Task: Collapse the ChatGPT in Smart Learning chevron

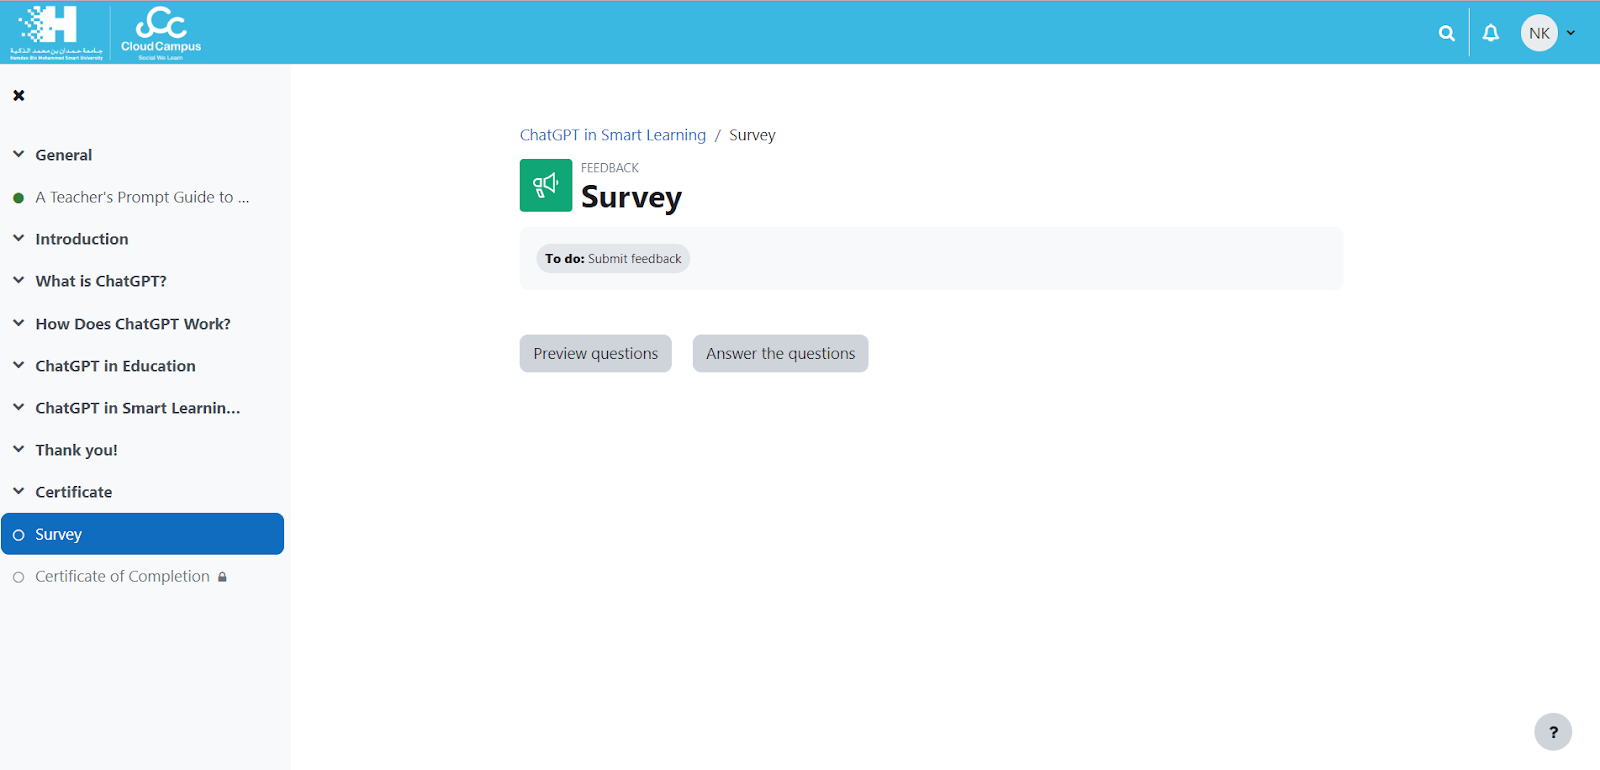Action: [18, 407]
